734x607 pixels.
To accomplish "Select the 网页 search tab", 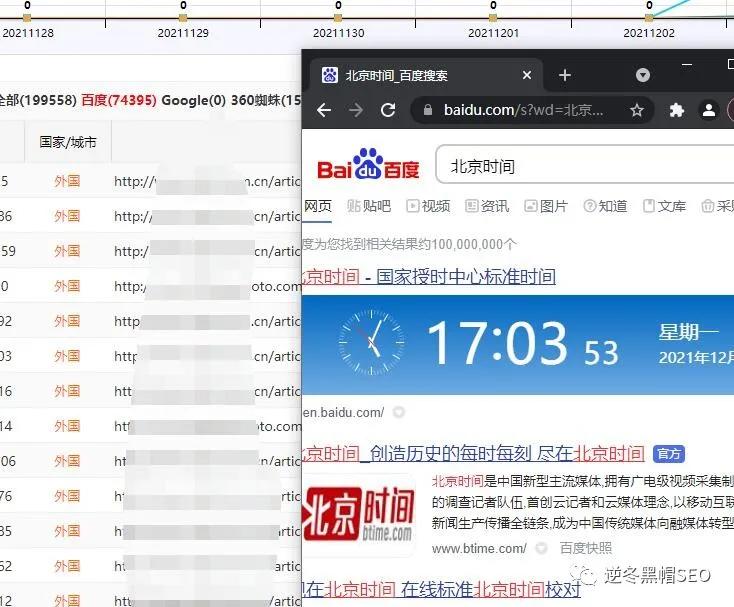I will (318, 206).
